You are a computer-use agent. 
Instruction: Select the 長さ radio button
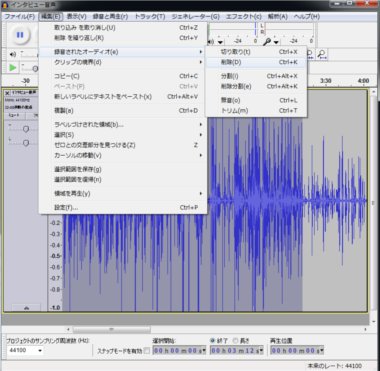(235, 341)
